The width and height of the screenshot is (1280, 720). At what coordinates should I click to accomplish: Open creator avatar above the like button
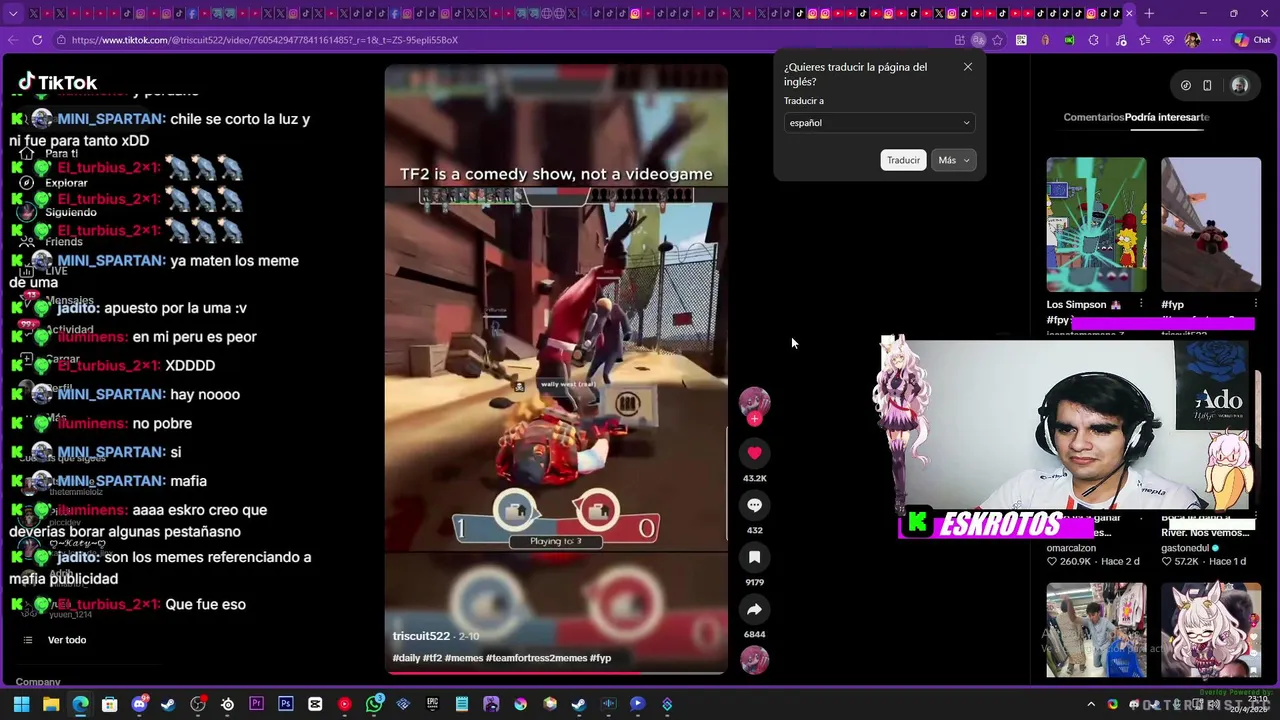[754, 403]
